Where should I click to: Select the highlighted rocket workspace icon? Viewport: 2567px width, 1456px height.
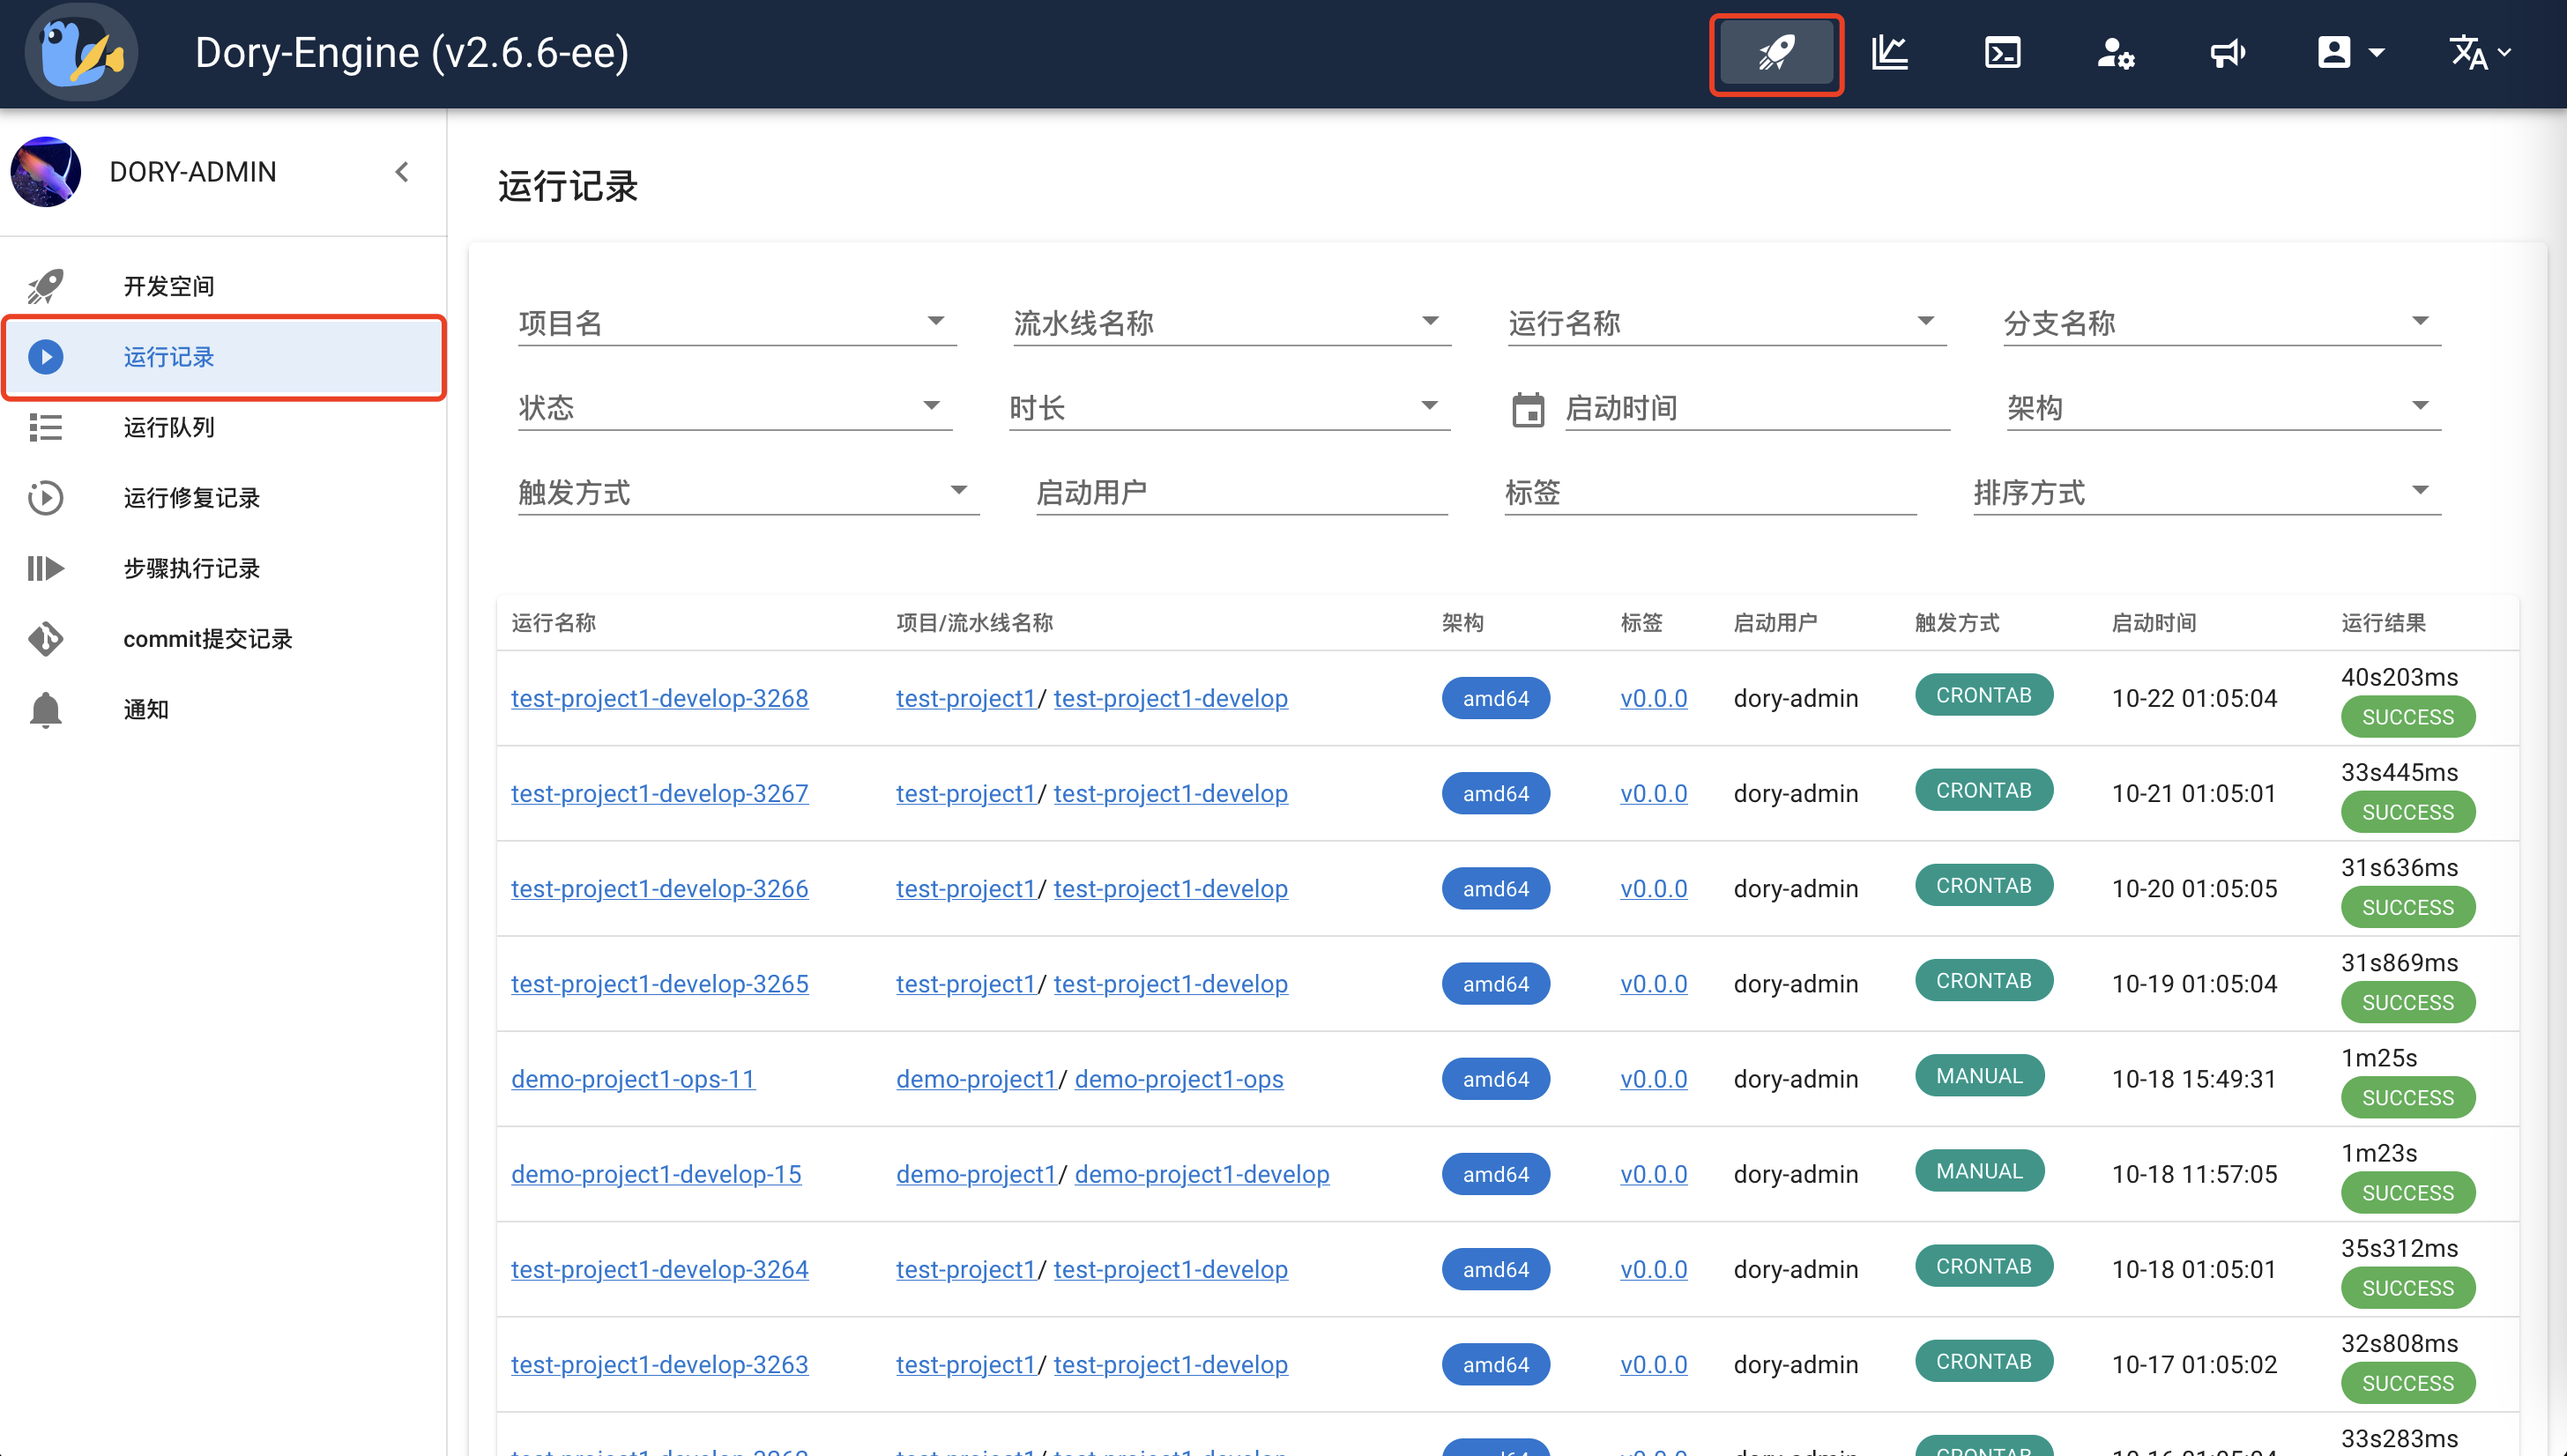[1776, 52]
